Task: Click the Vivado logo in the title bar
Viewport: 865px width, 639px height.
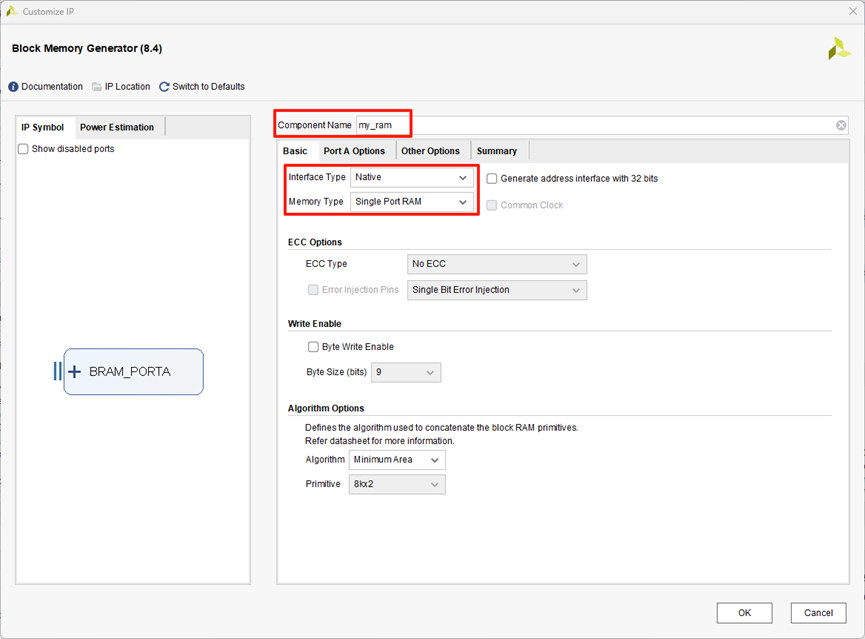Action: [x=11, y=11]
